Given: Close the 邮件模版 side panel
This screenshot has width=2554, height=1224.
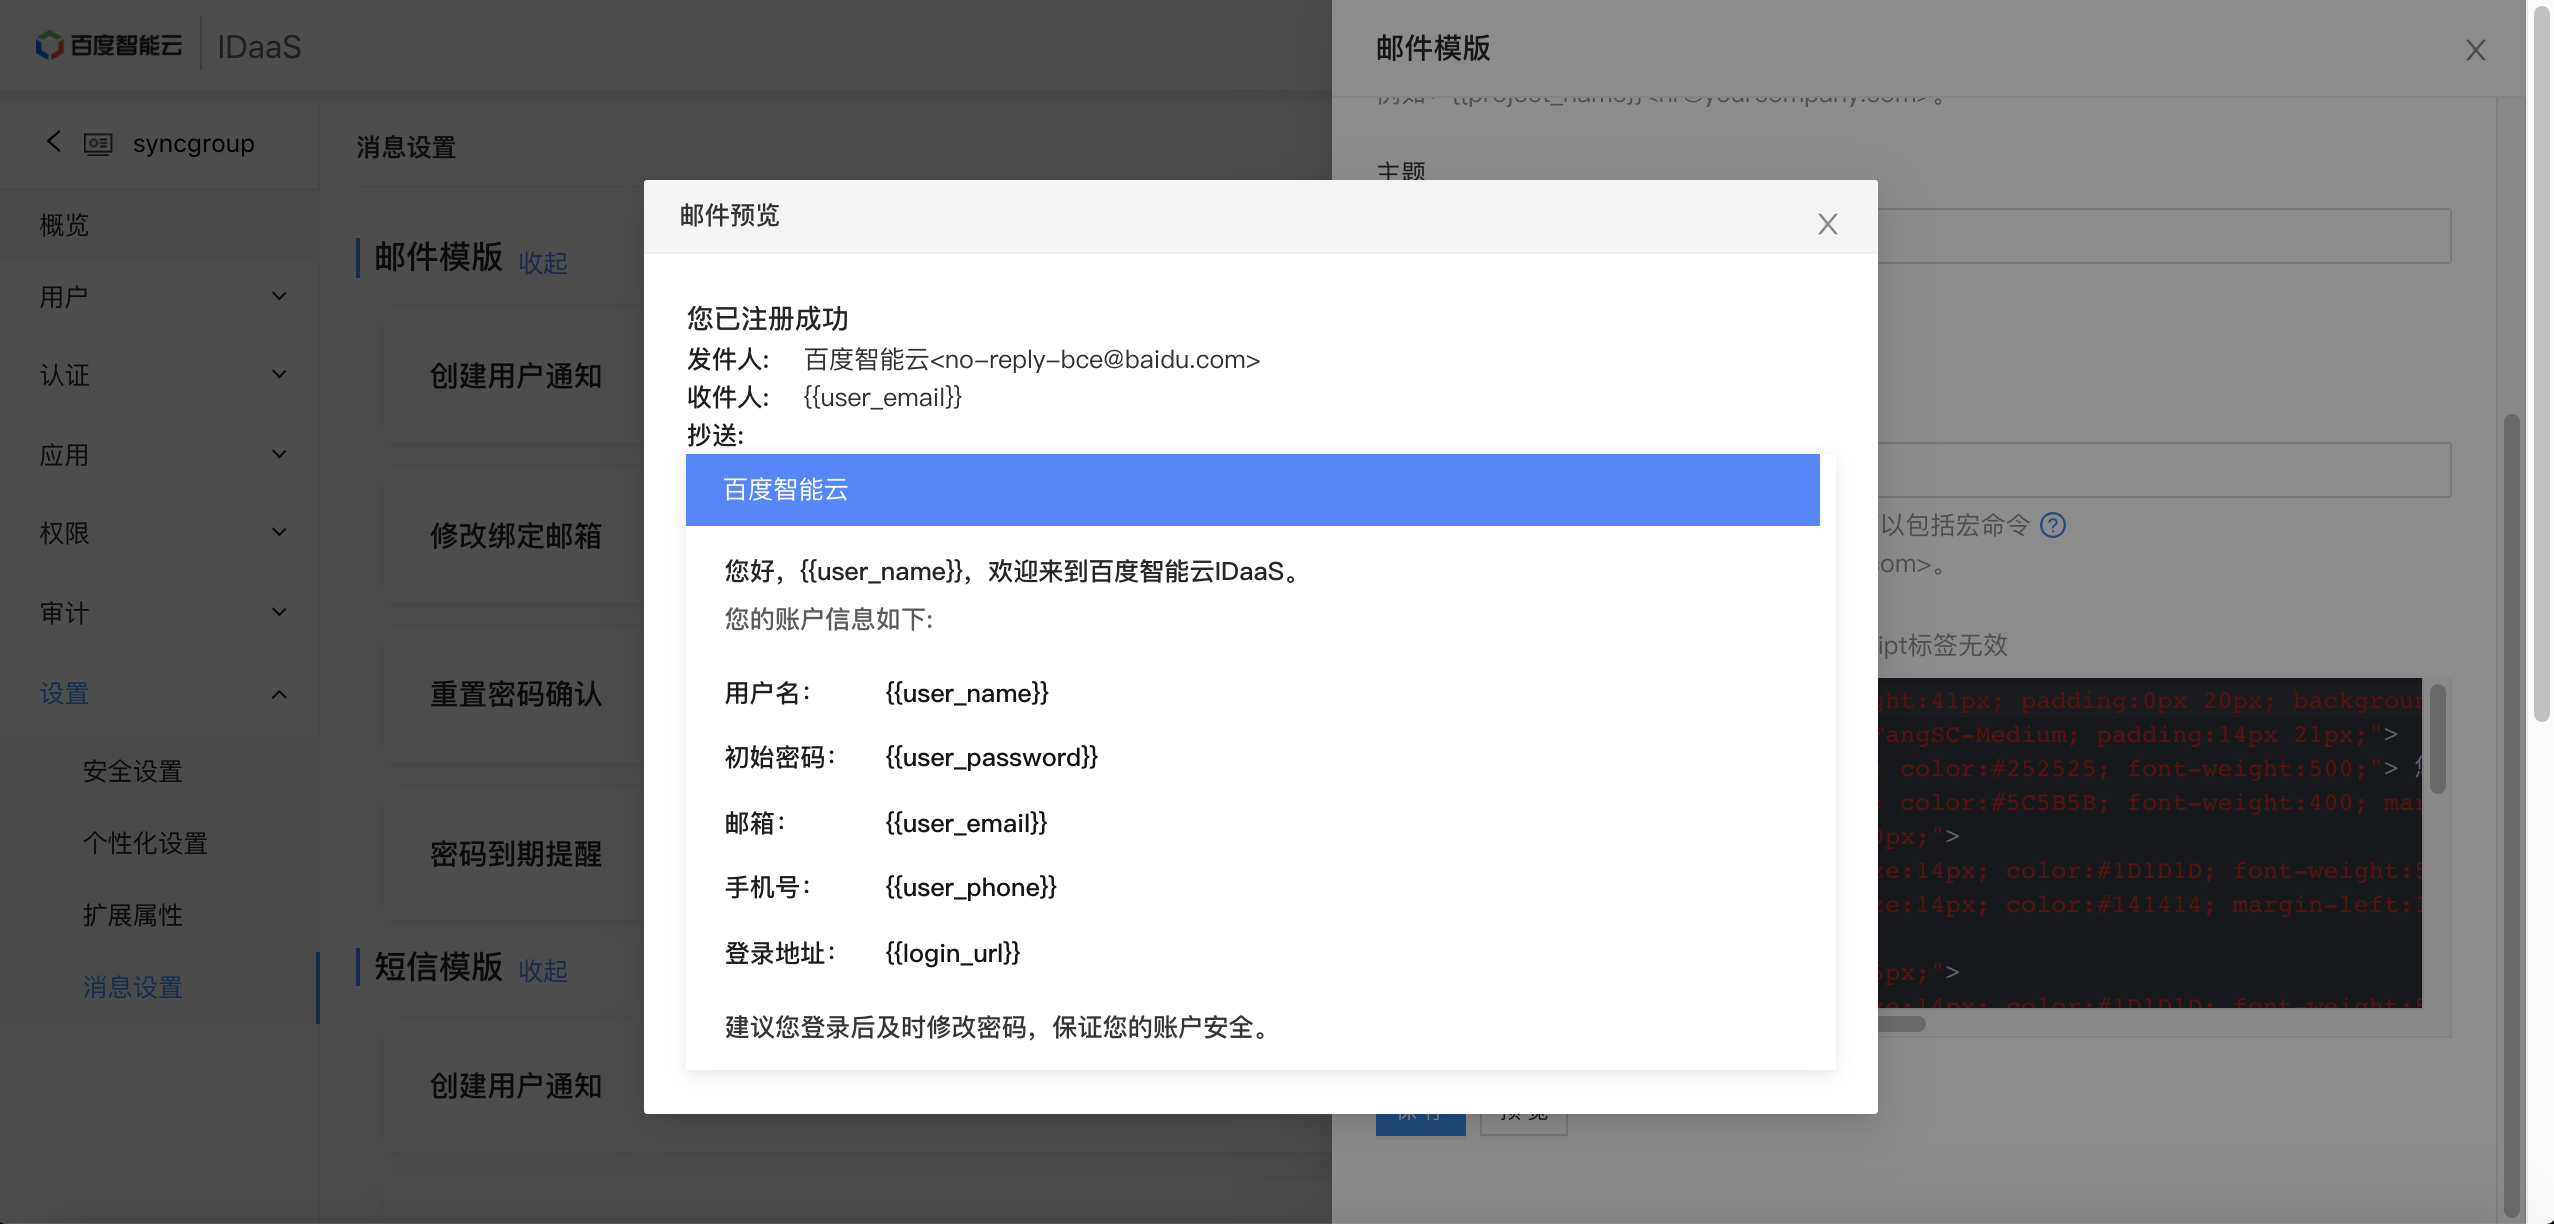Looking at the screenshot, I should 2475,50.
